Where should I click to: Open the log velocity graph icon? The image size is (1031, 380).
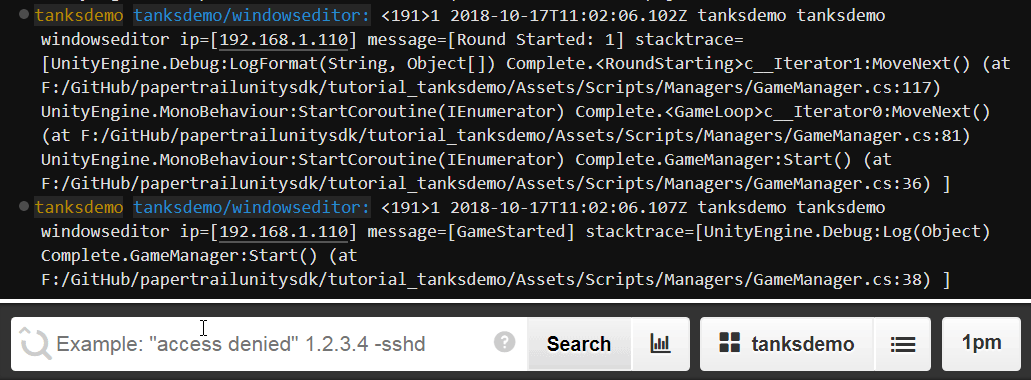click(659, 343)
